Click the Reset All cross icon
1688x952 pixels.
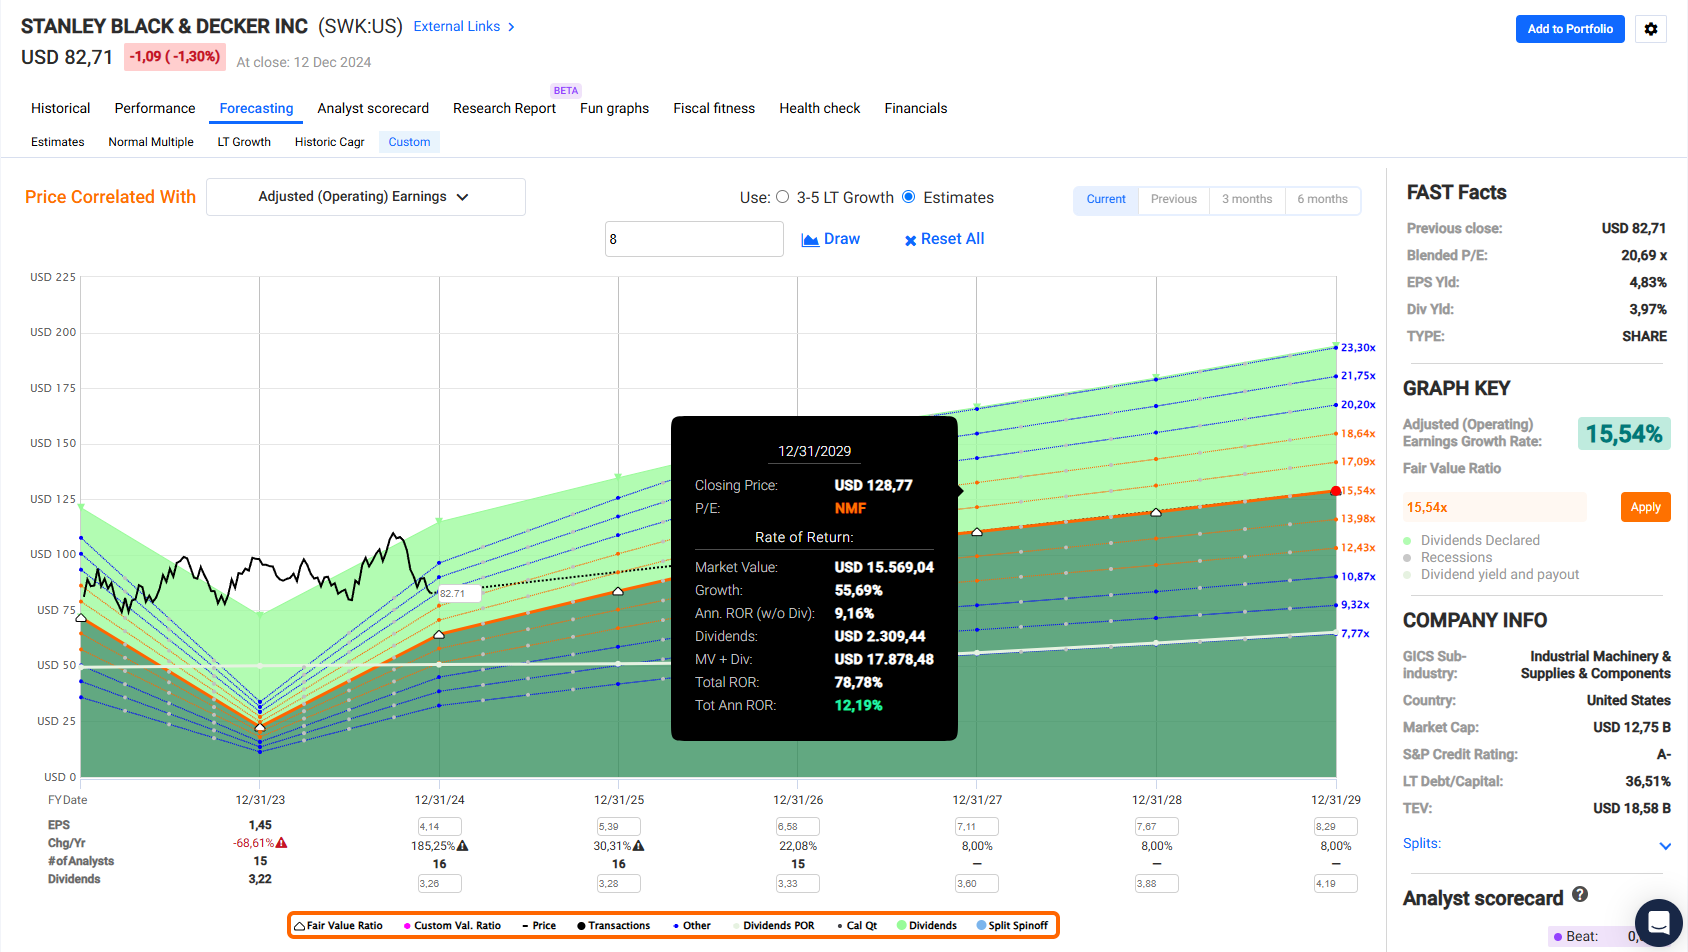(x=910, y=240)
